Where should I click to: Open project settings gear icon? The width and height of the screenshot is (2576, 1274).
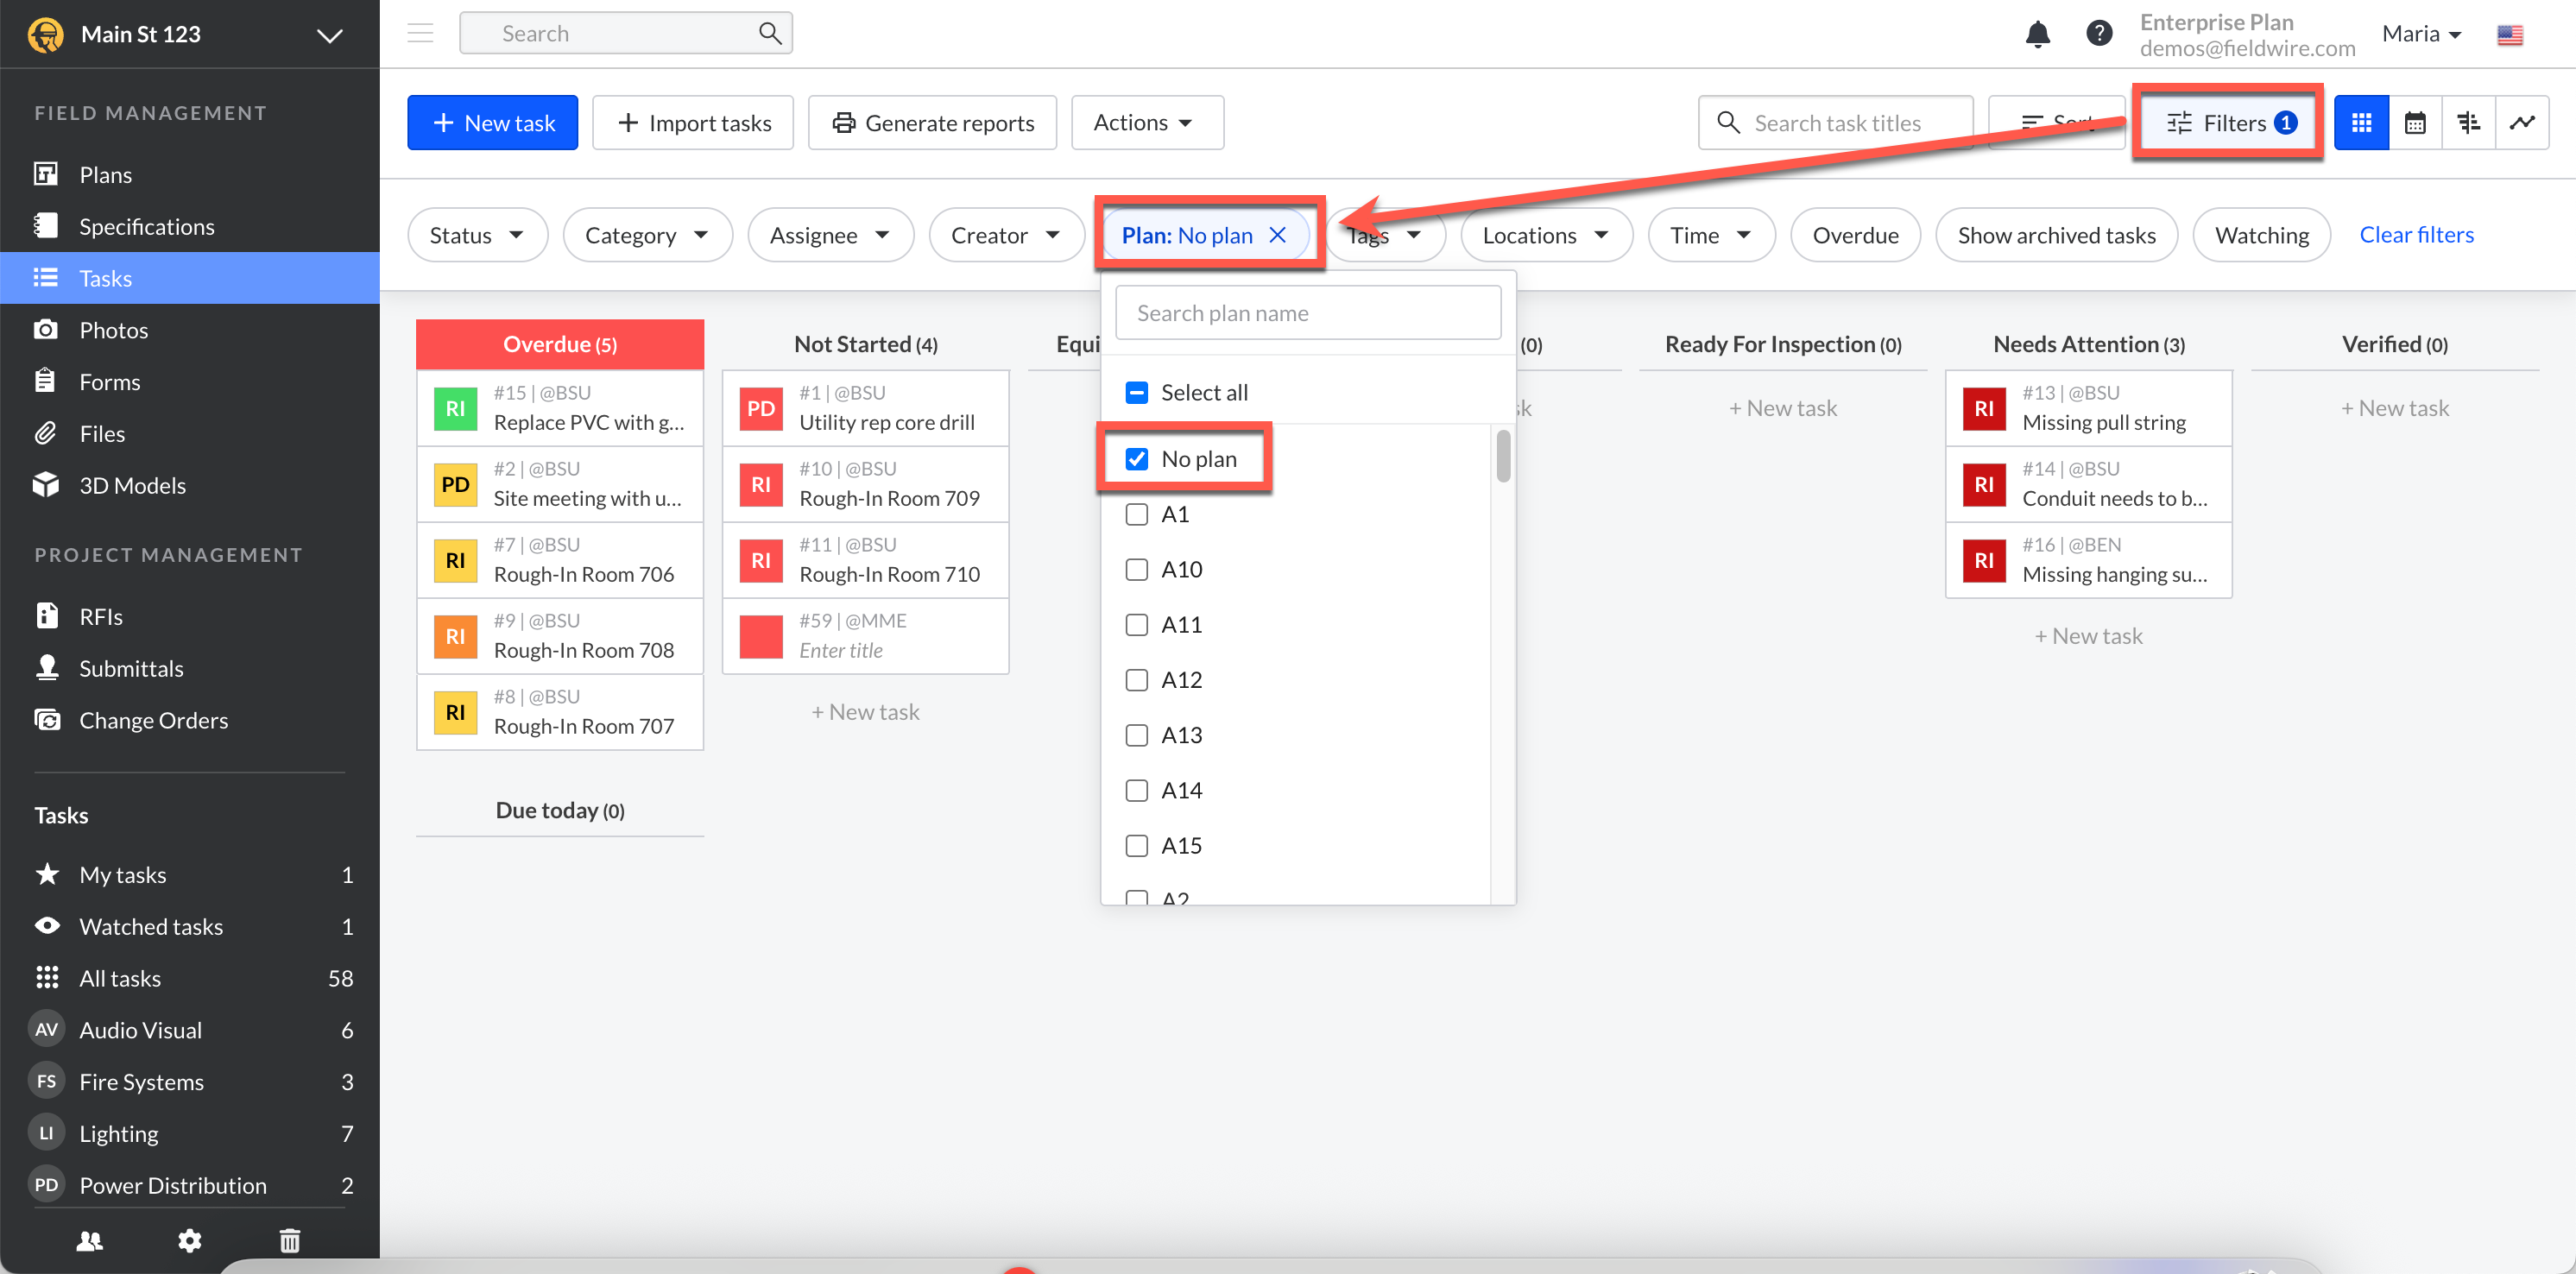pyautogui.click(x=189, y=1241)
